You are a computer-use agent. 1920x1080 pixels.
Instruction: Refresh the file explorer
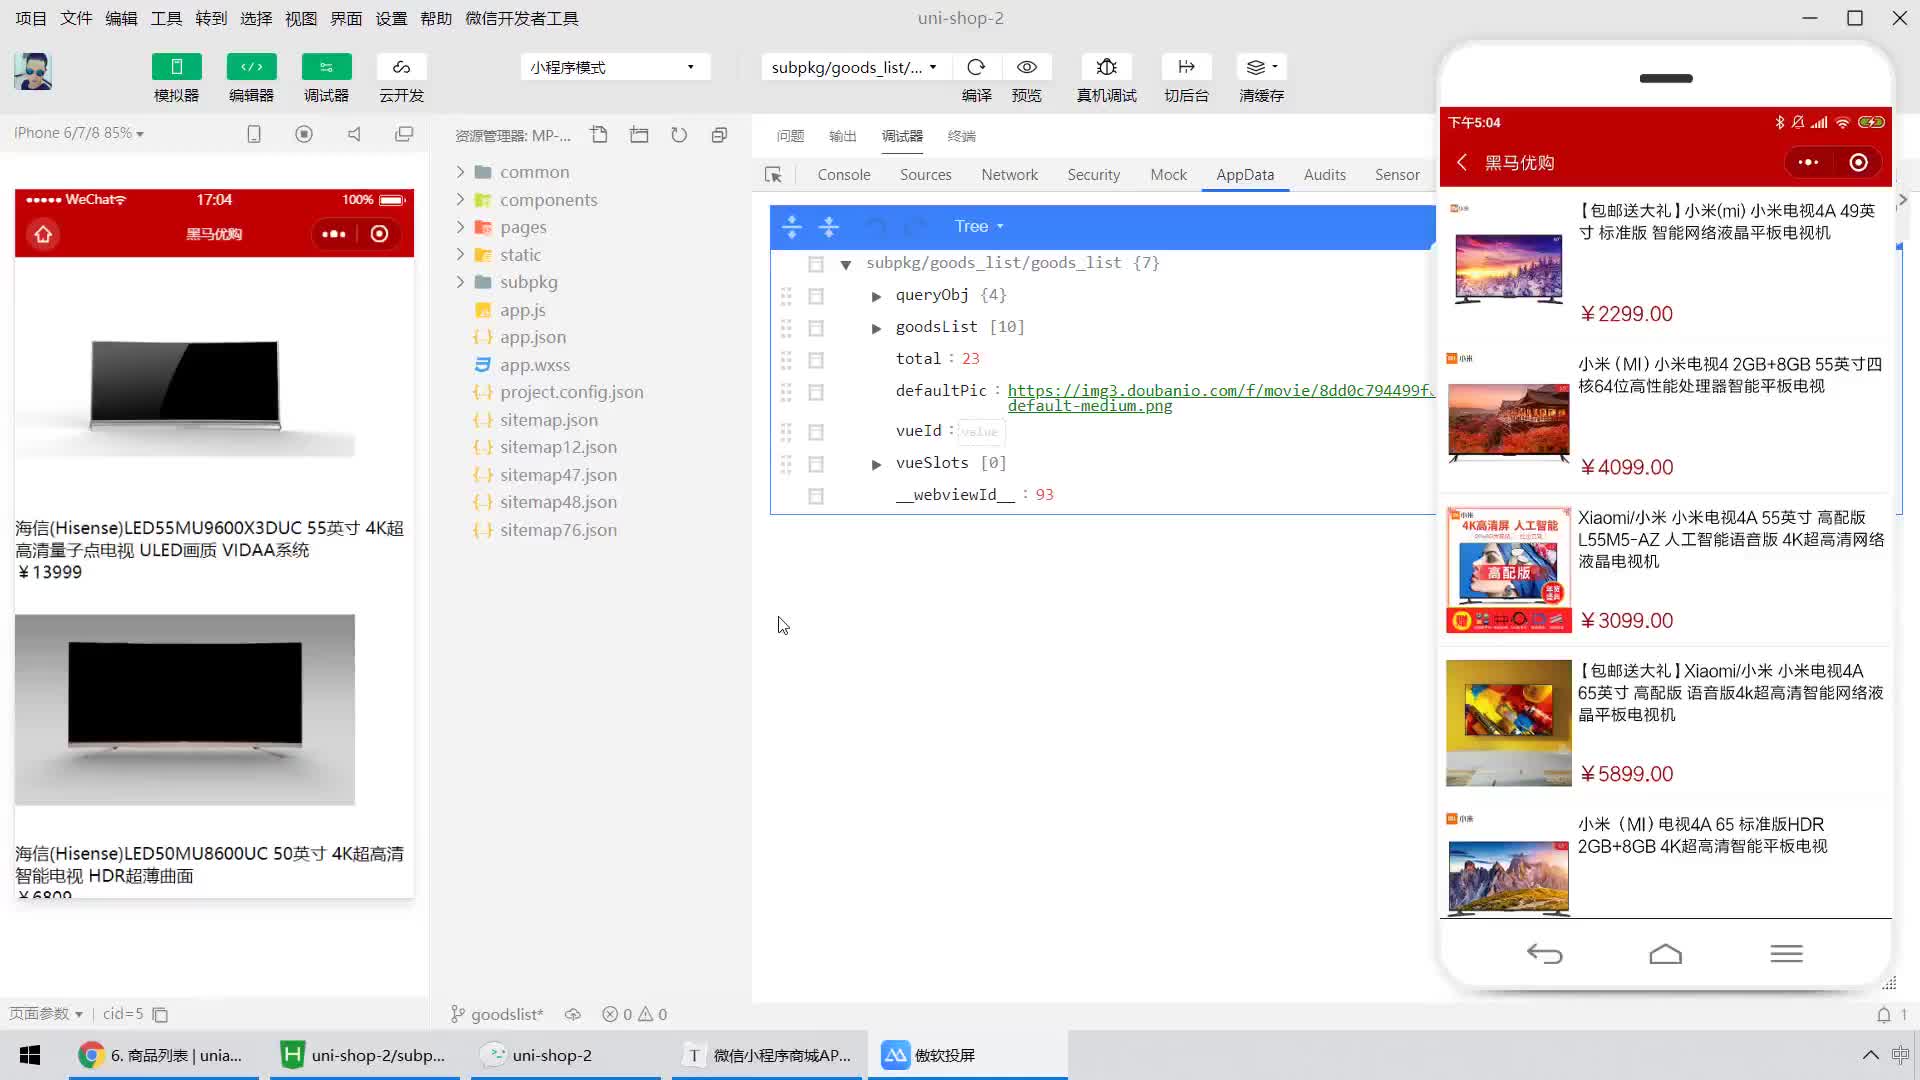679,135
